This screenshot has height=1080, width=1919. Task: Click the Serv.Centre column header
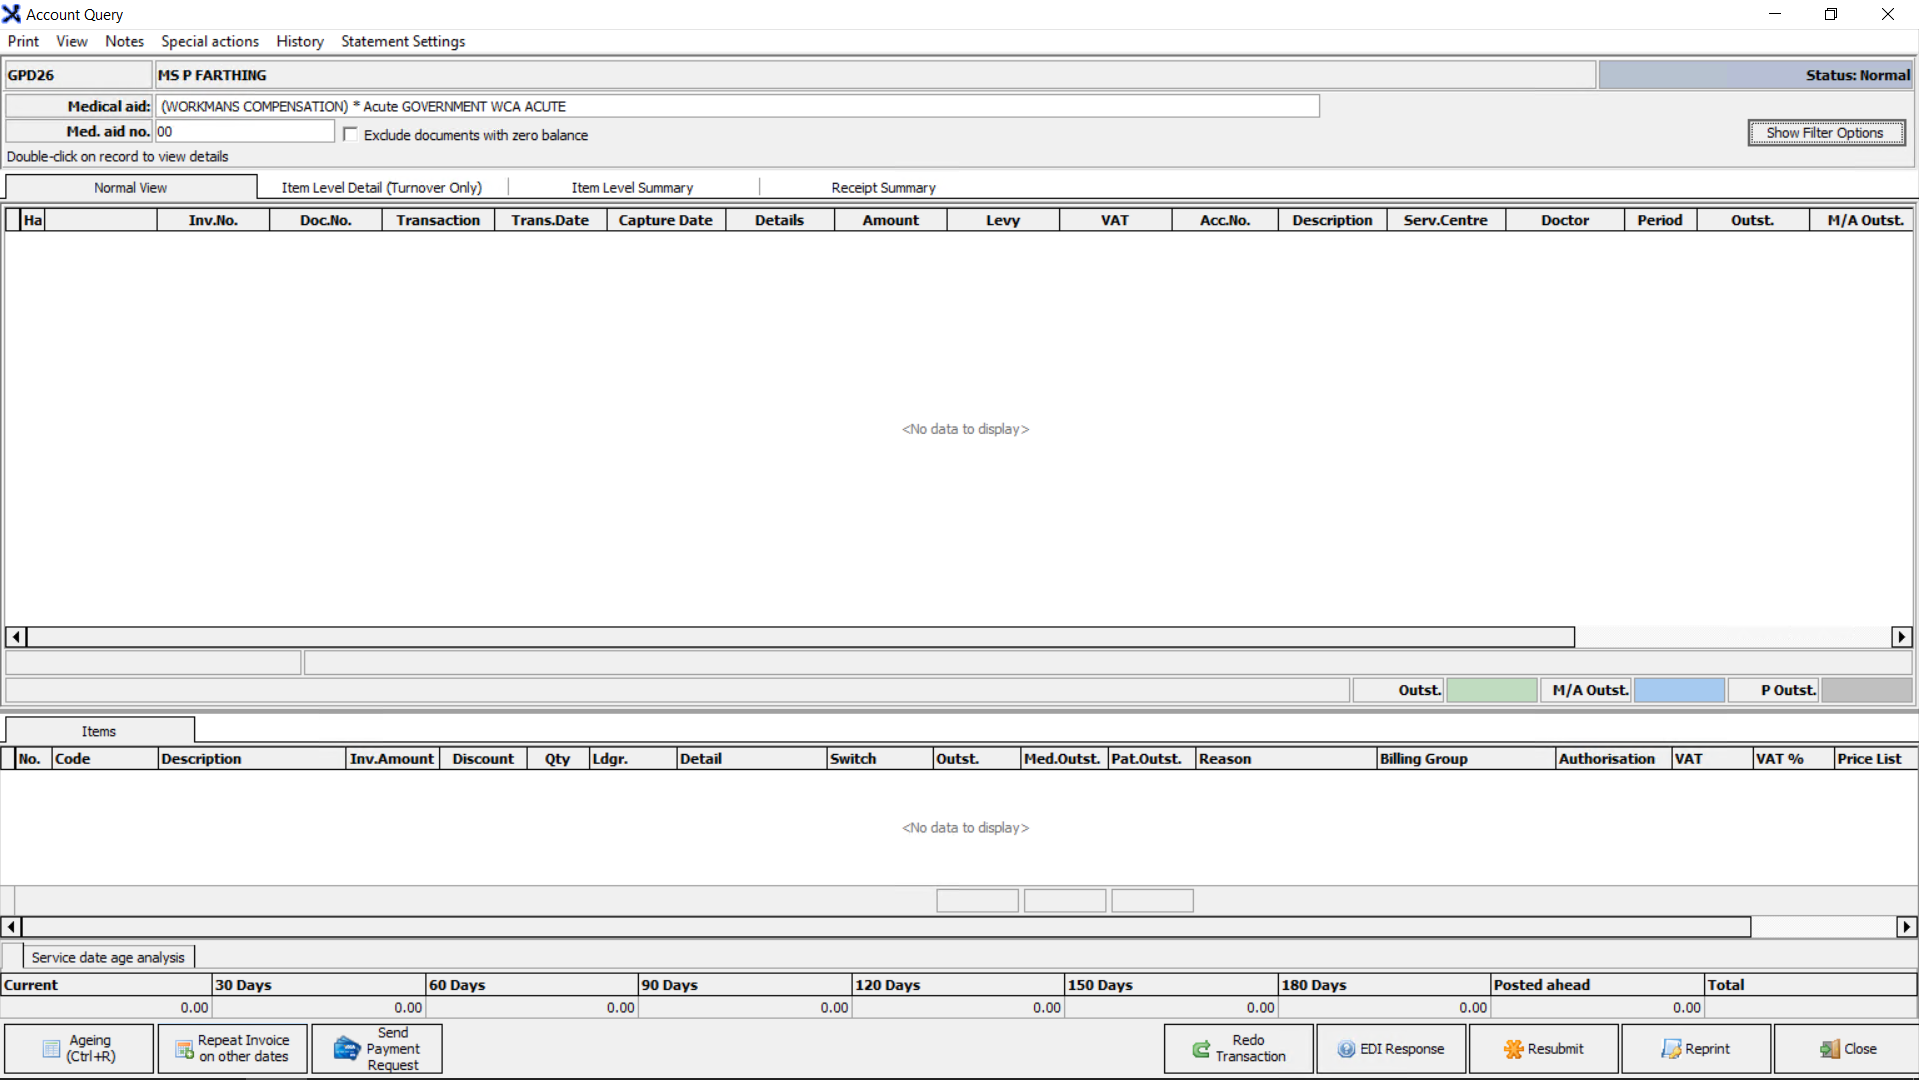pos(1446,220)
